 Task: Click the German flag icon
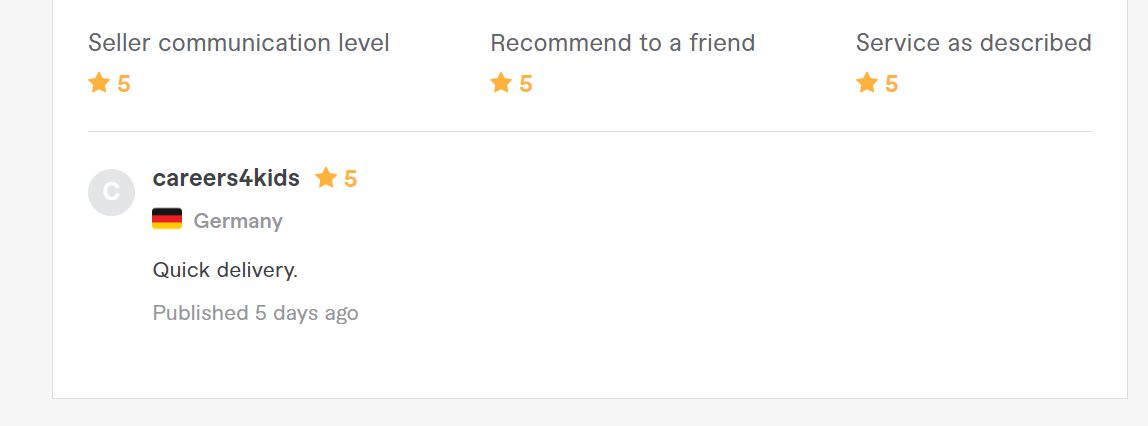coord(167,219)
